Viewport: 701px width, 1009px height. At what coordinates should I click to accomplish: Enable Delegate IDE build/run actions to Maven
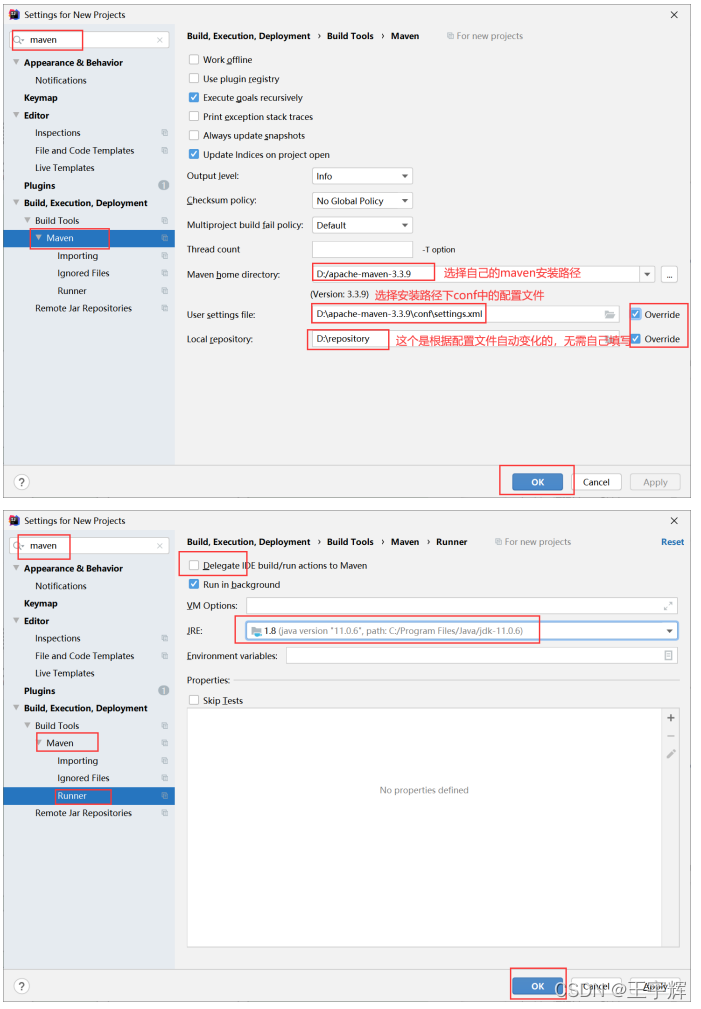(194, 565)
